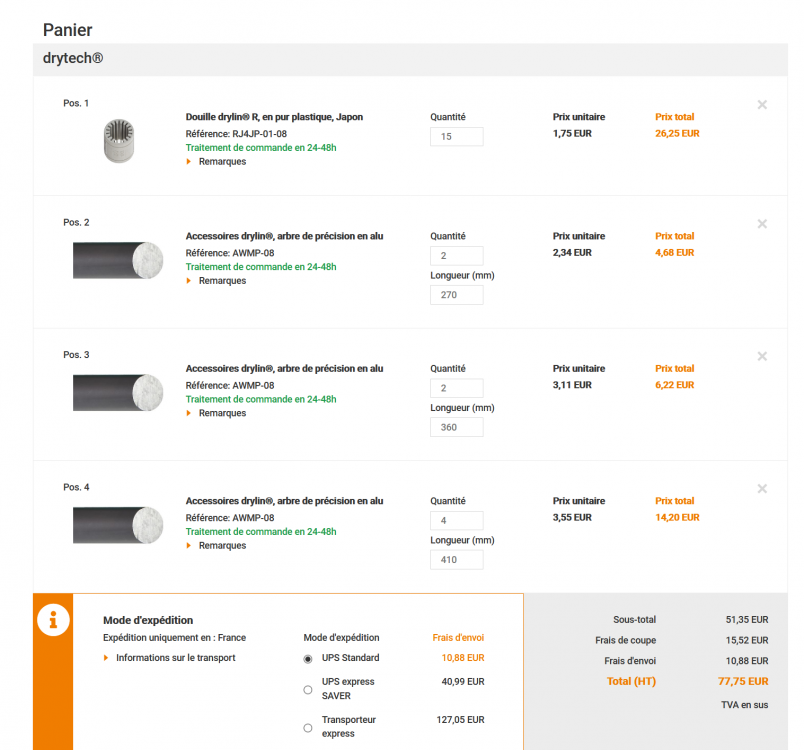Remove position 3 item with X icon

[x=762, y=356]
